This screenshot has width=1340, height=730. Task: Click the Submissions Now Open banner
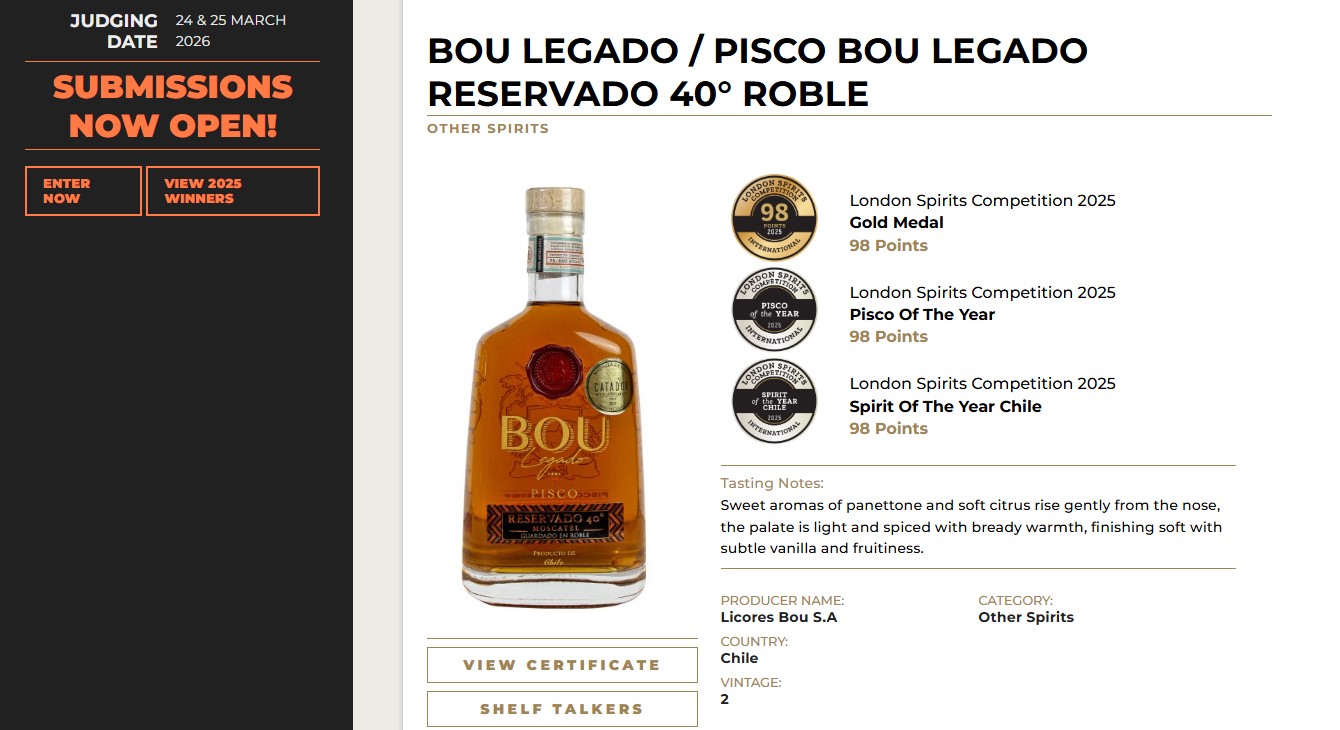tap(173, 106)
